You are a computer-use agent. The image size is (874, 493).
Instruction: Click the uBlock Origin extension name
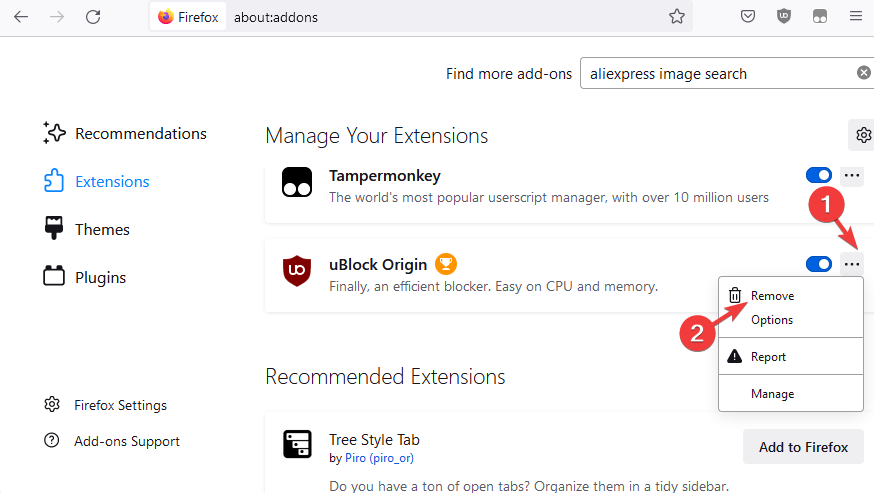pyautogui.click(x=378, y=264)
